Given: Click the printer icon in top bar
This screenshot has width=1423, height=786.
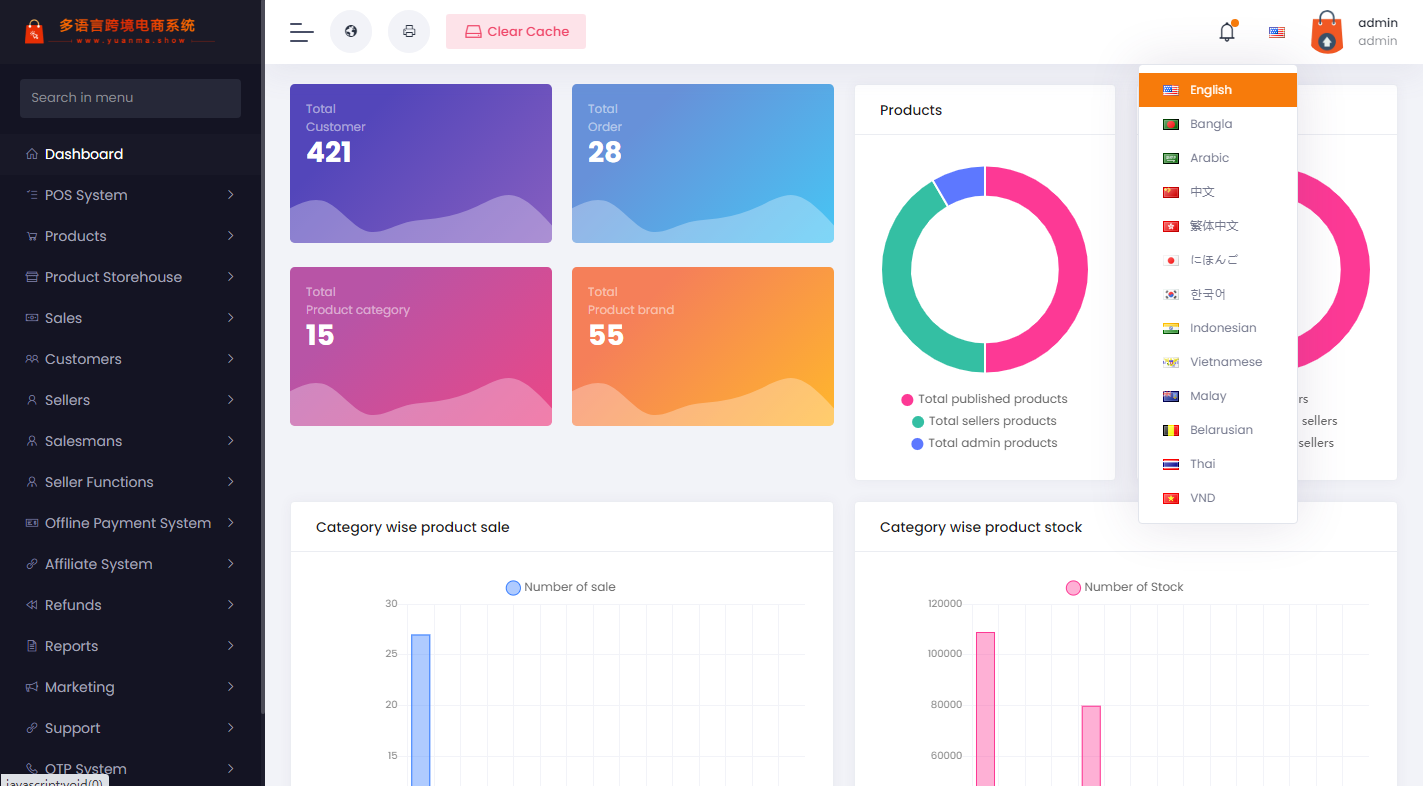Looking at the screenshot, I should tap(409, 32).
